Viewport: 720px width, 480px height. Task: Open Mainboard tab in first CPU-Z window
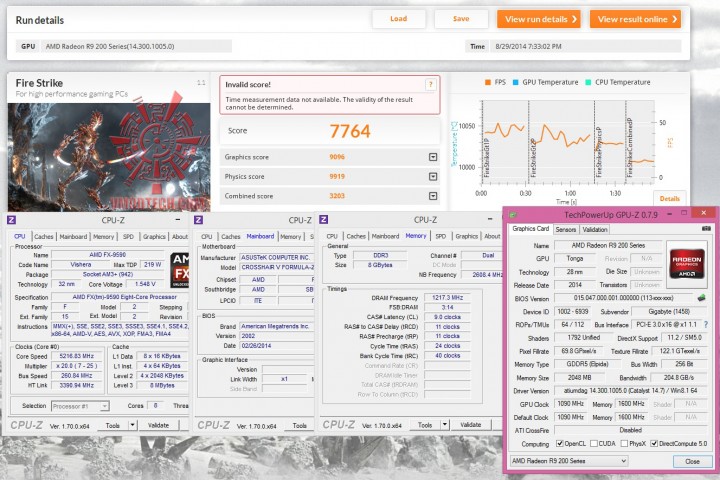73,237
